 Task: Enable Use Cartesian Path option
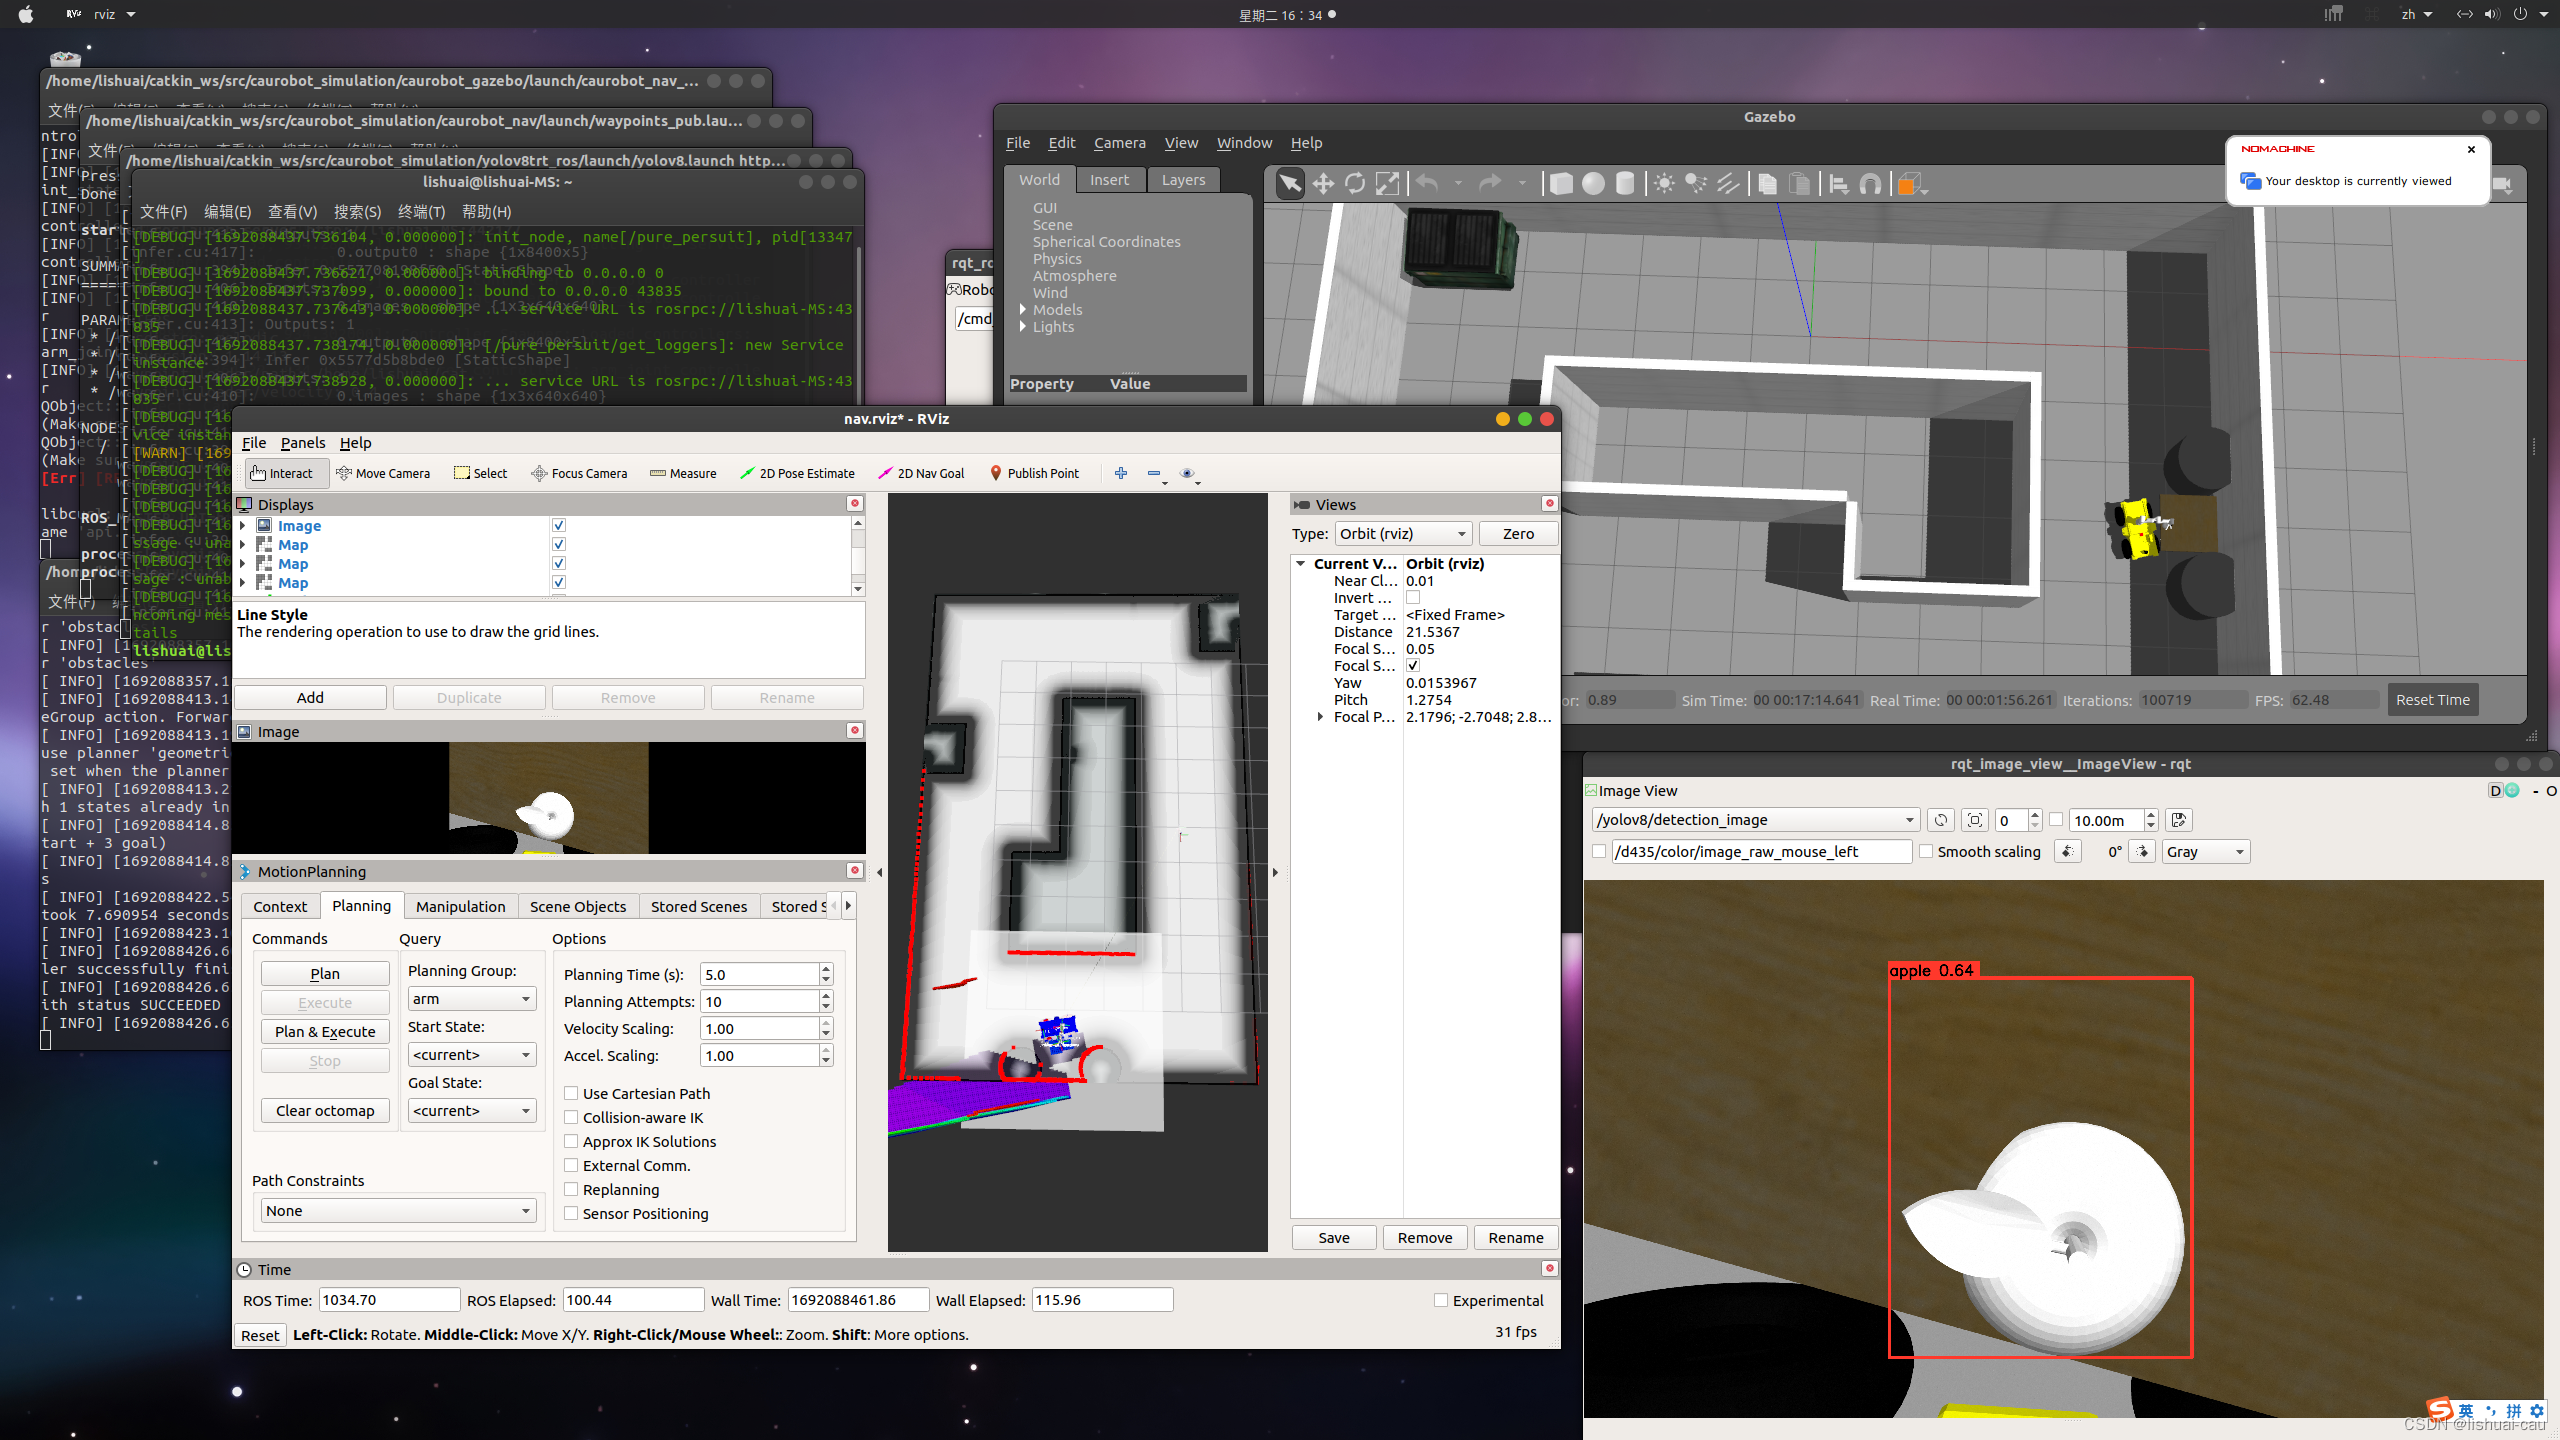pos(571,1094)
